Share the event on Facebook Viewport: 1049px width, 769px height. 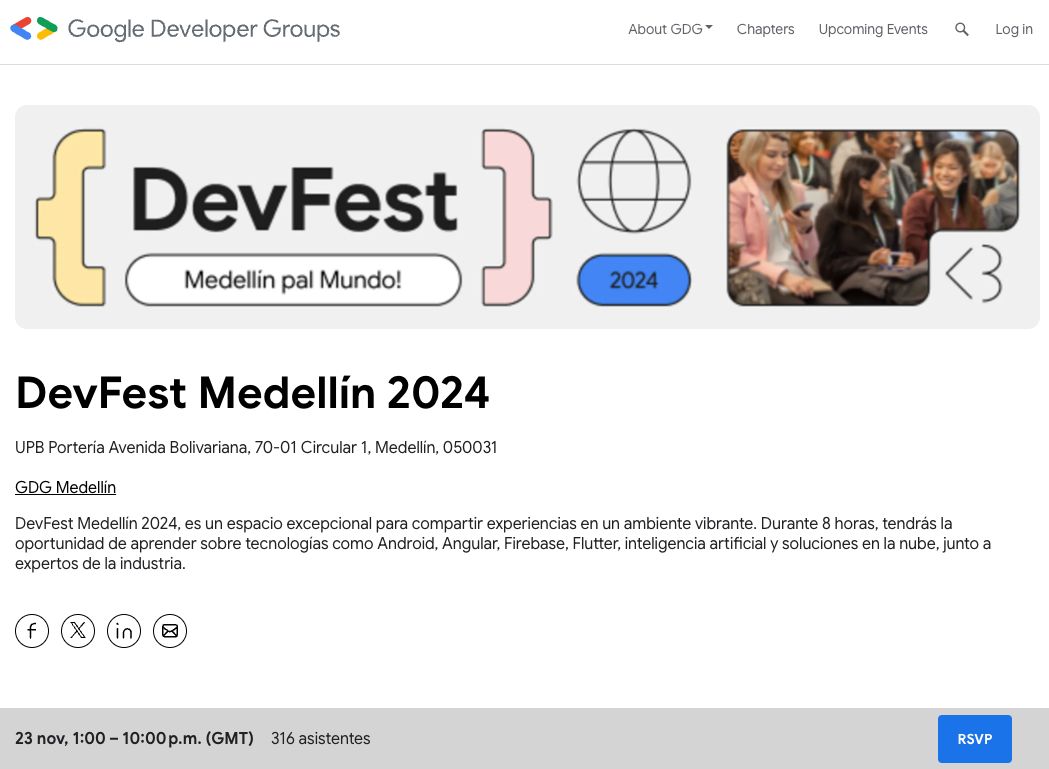tap(32, 631)
